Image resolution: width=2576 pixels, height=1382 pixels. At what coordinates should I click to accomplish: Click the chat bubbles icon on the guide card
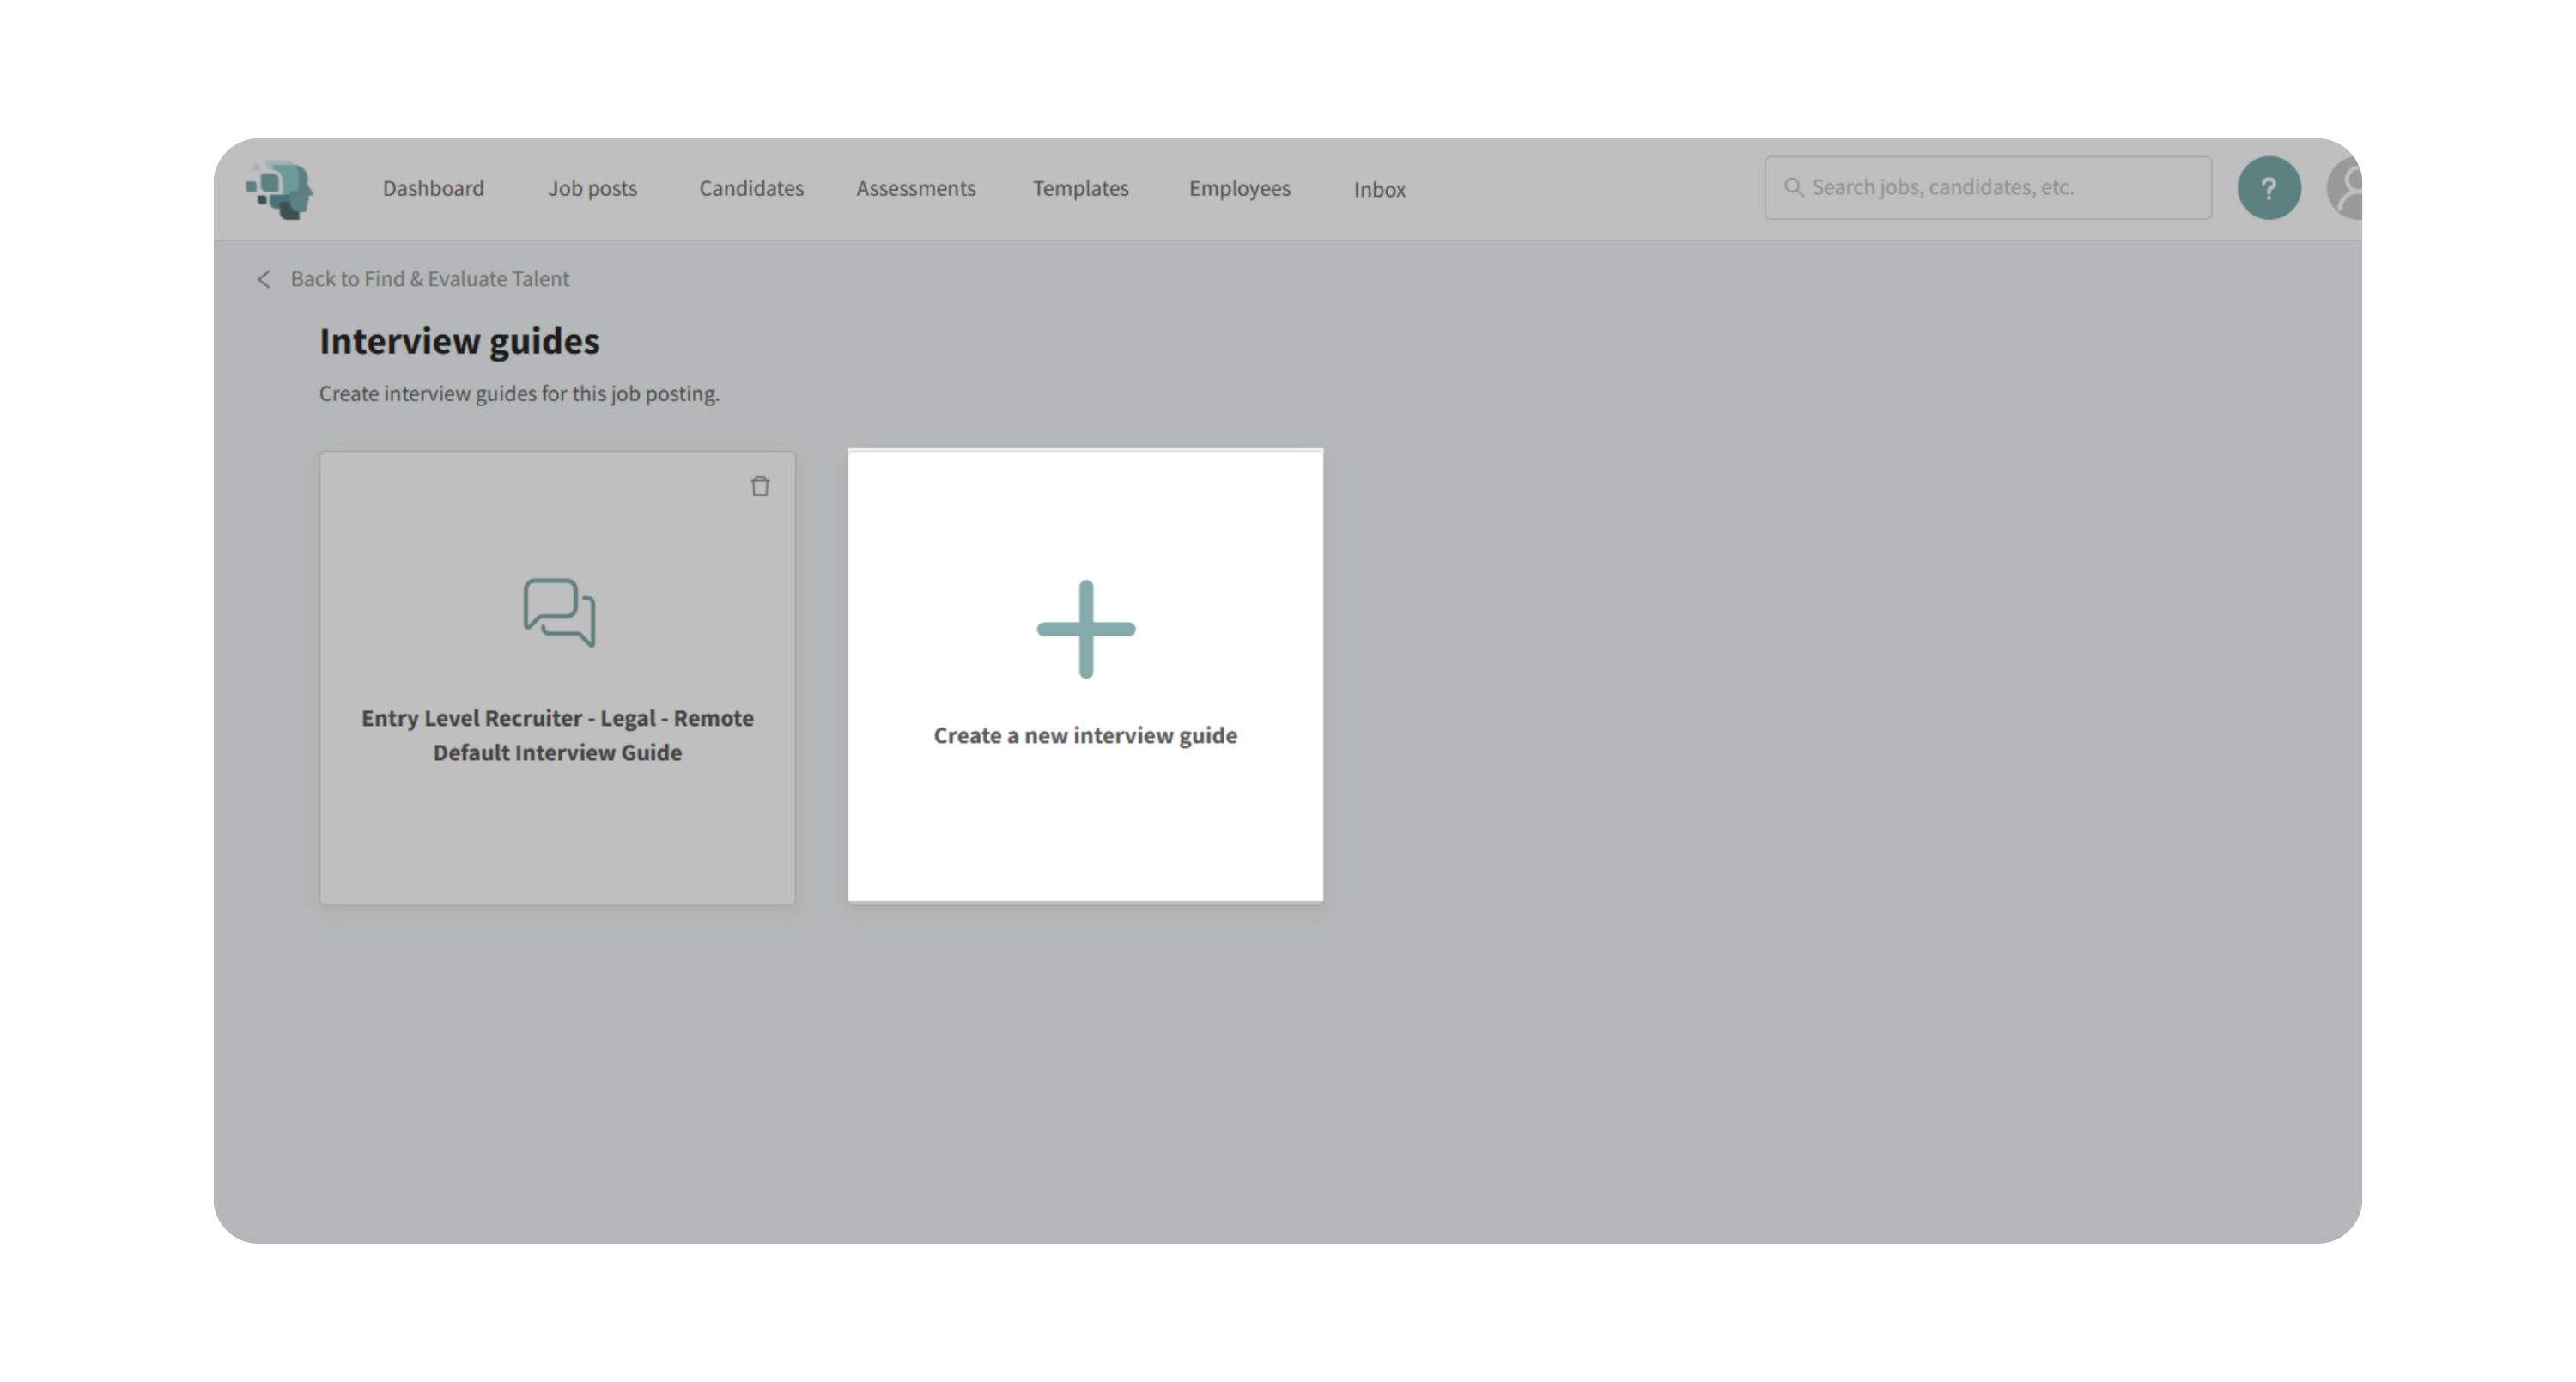click(559, 612)
